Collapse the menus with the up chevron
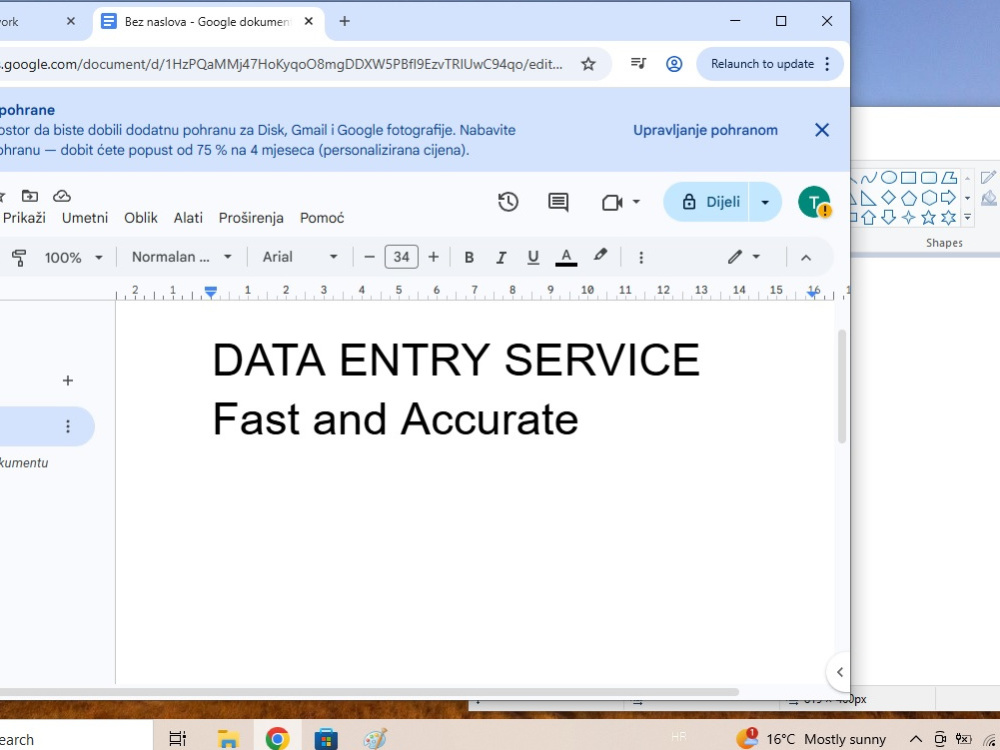The height and width of the screenshot is (750, 1000). pos(805,258)
